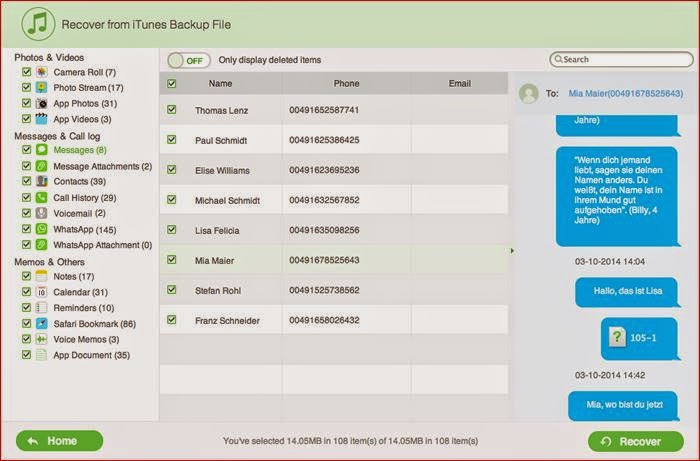Select Messages (8) category
This screenshot has width=700, height=461.
80,150
